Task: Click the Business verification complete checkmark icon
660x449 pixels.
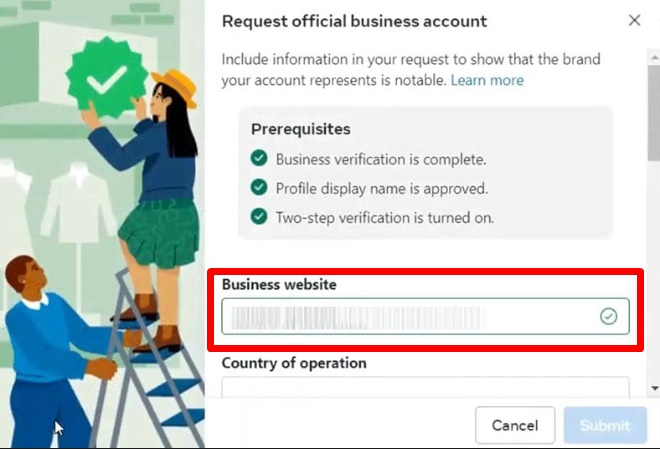Action: click(x=259, y=158)
